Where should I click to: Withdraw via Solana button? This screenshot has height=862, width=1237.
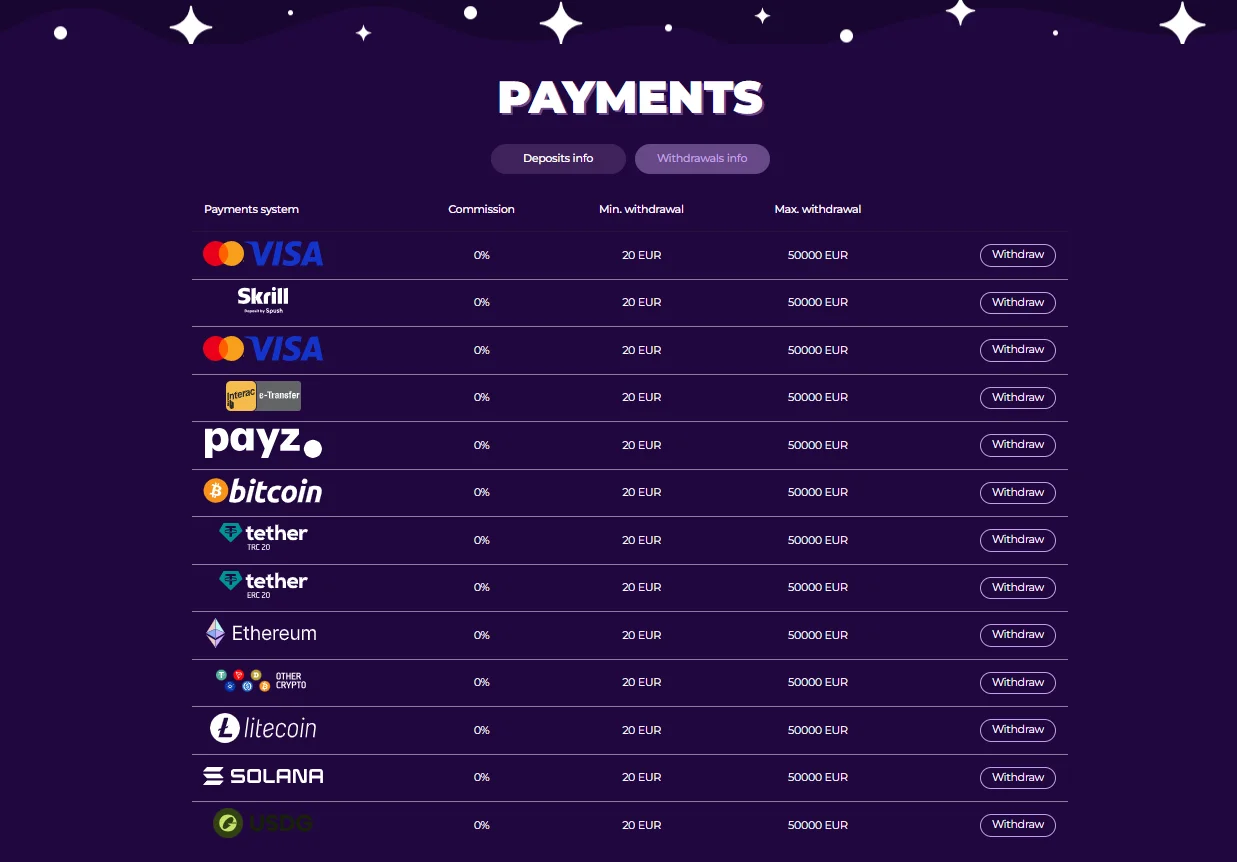point(1017,778)
